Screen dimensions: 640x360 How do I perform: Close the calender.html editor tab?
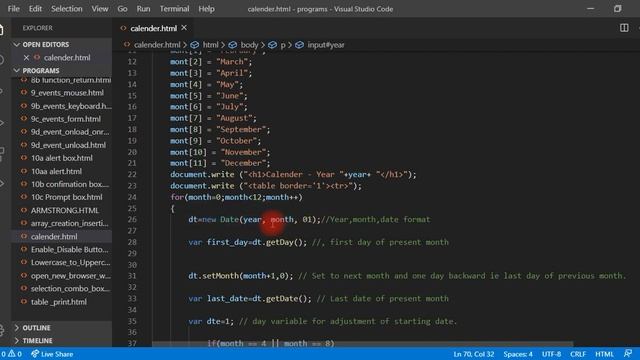[x=184, y=28]
